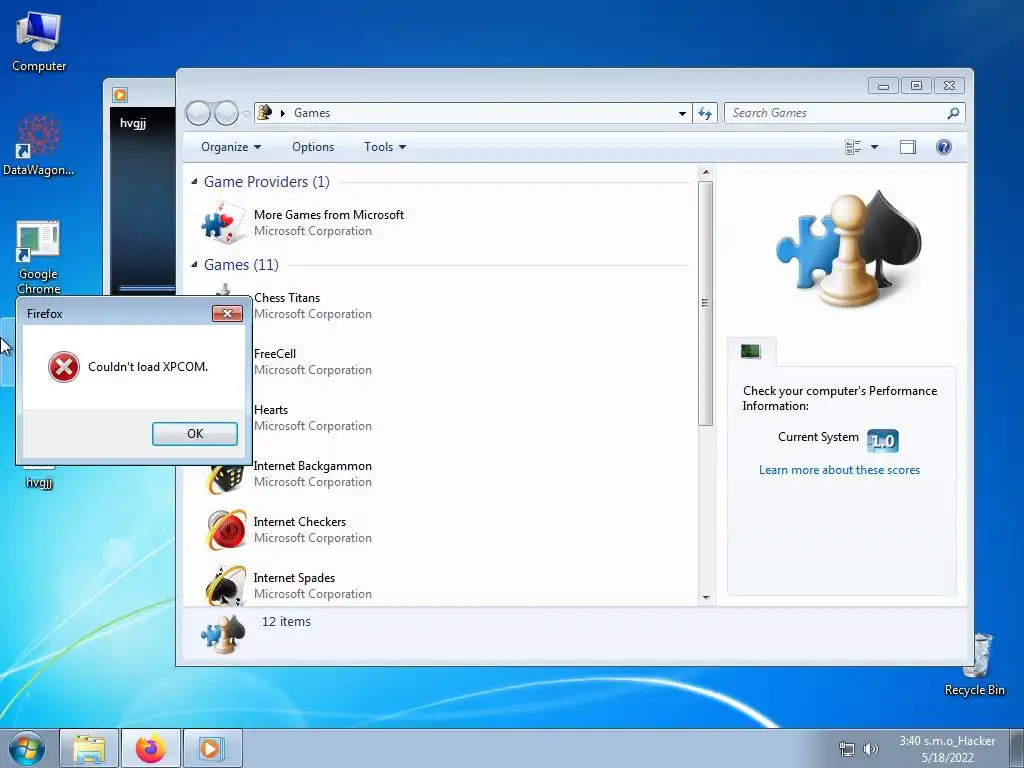Select the Internet Checkers icon
This screenshot has width=1024, height=768.
226,530
